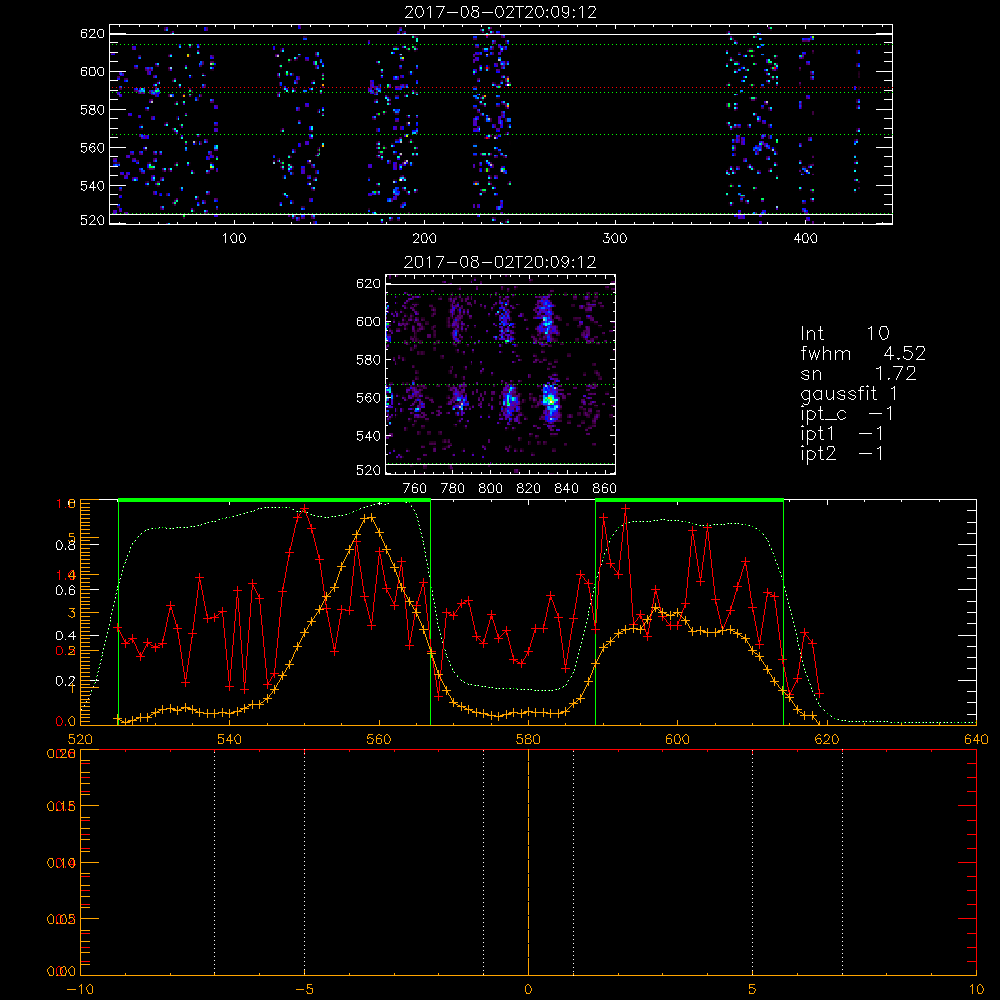1000x1000 pixels.
Task: Click the "ipt_c -1" parameter line
Action: 847,414
